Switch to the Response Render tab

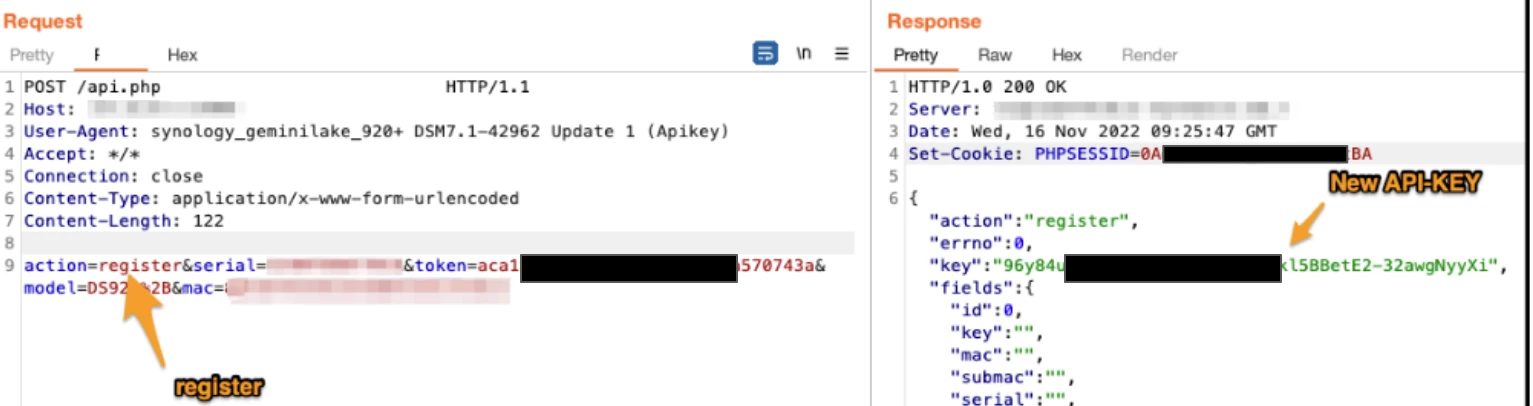[x=1149, y=55]
